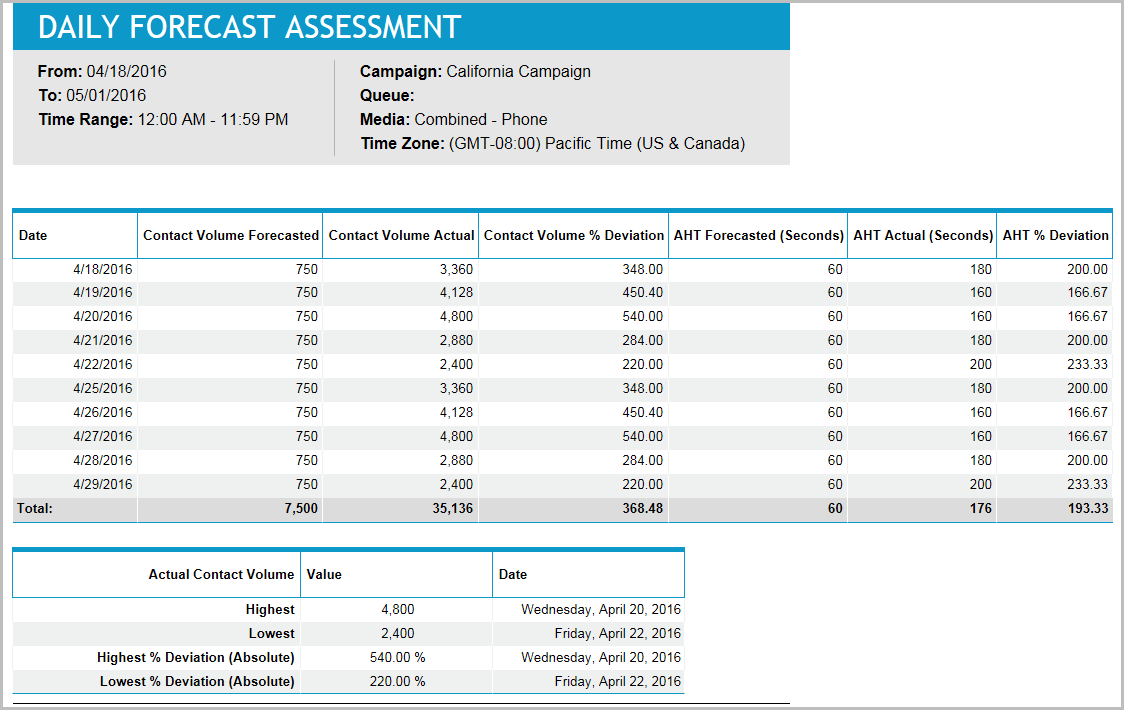Click Wednesday, April 20, 2016 date entry
Screen dimensions: 1124x710
point(600,609)
